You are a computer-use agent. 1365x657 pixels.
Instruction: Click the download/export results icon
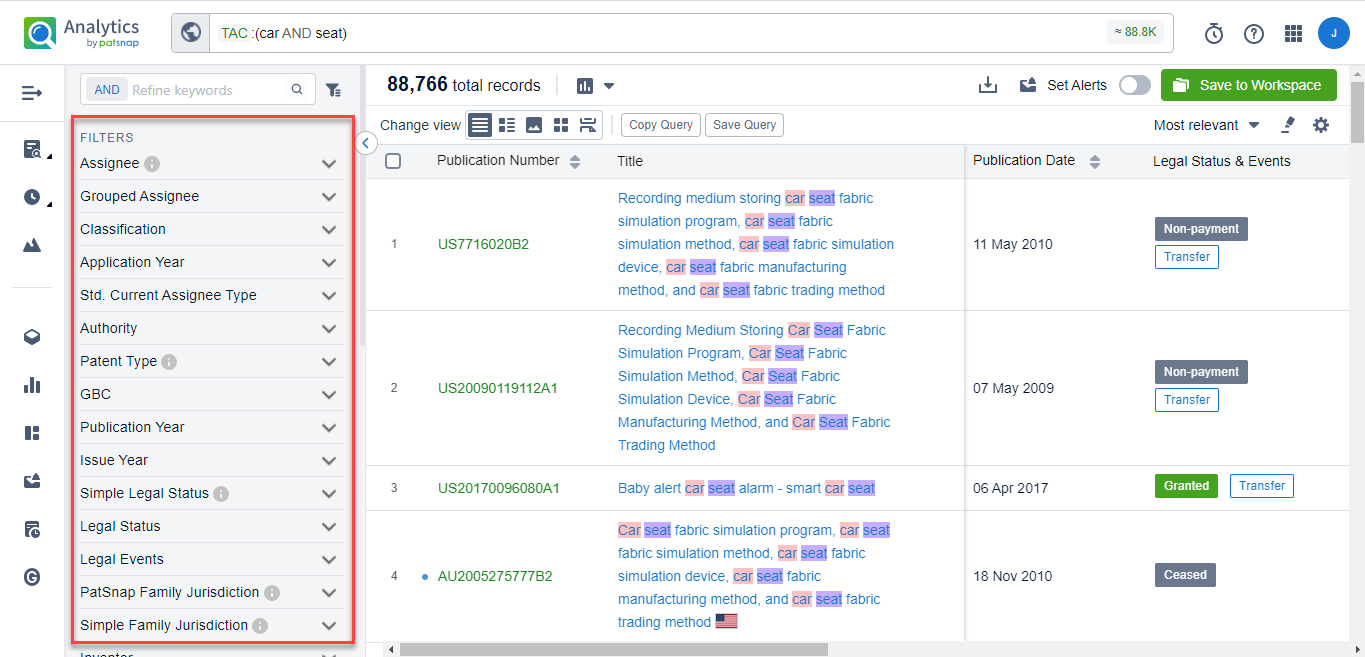coord(988,85)
